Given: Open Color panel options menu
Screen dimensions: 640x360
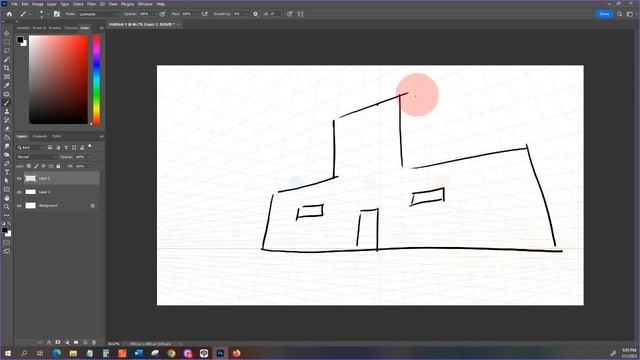Looking at the screenshot, I should tap(102, 28).
